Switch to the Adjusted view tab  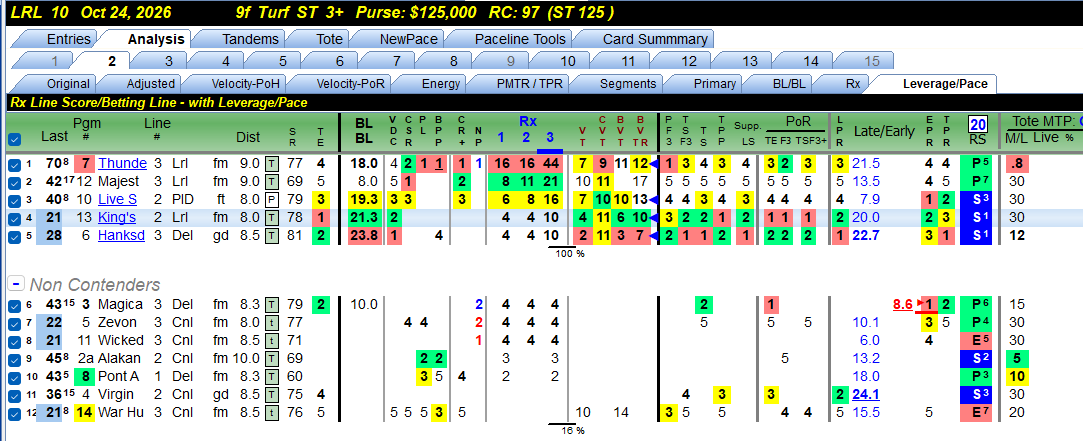[150, 84]
